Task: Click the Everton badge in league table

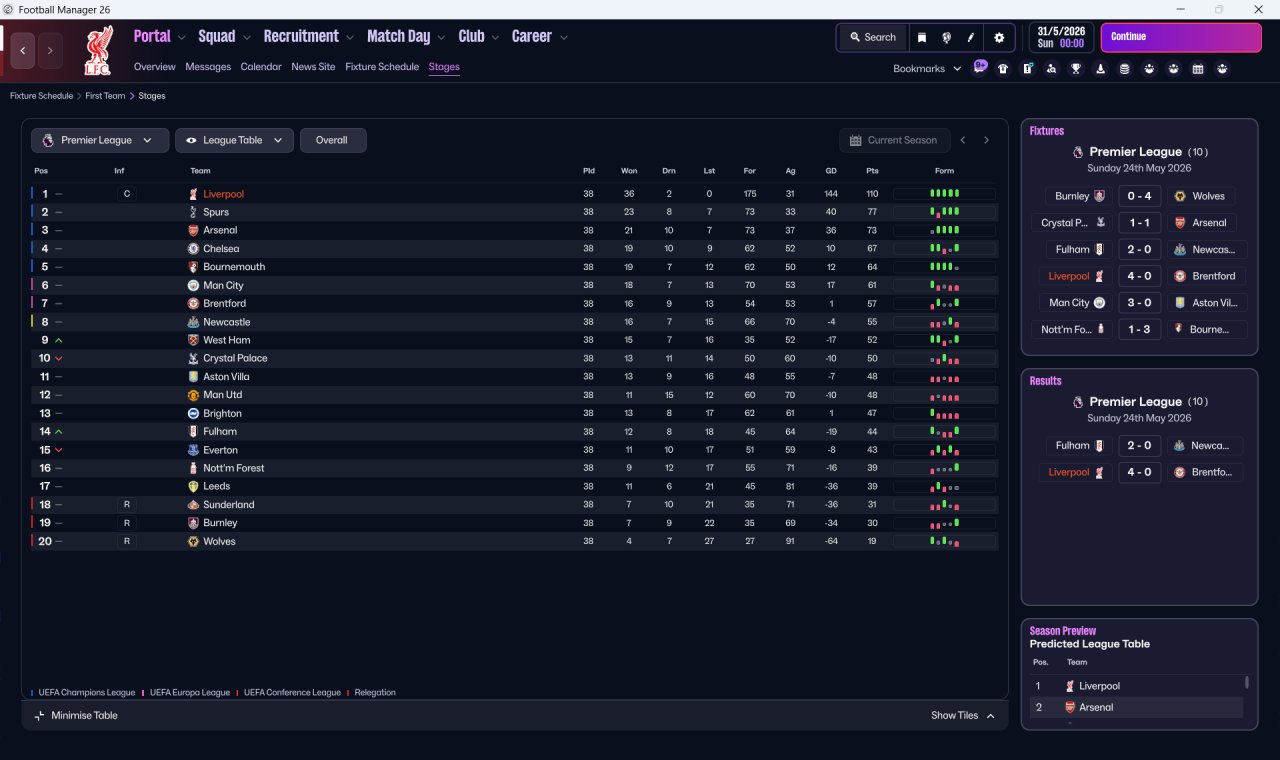Action: [194, 450]
